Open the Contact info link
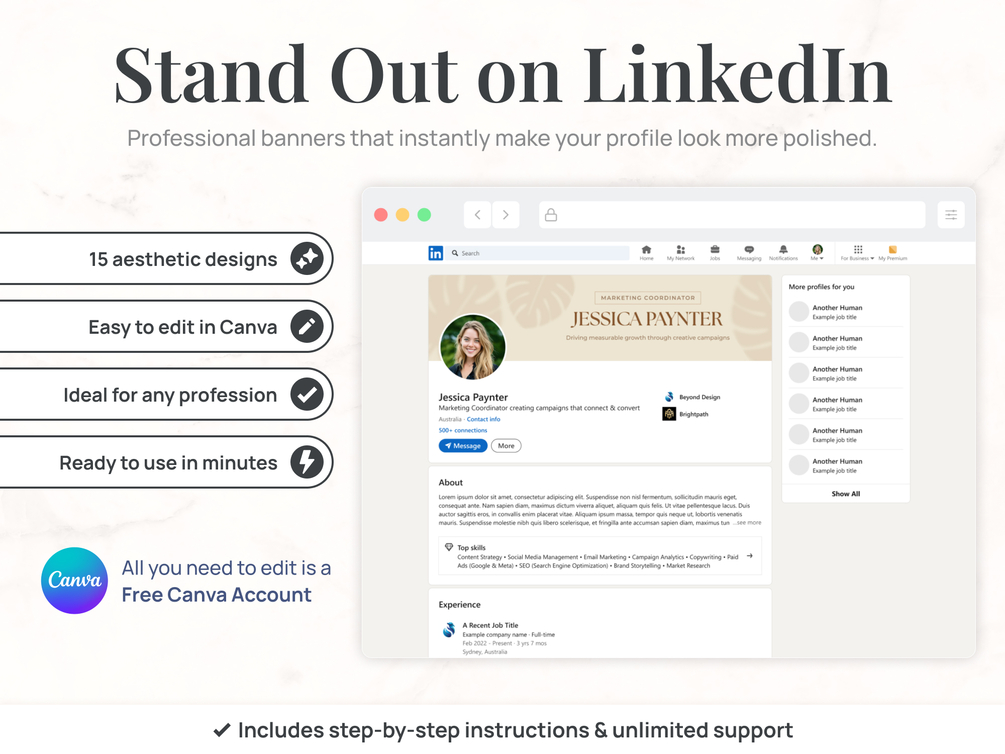Screen dimensions: 1005x754 point(483,419)
